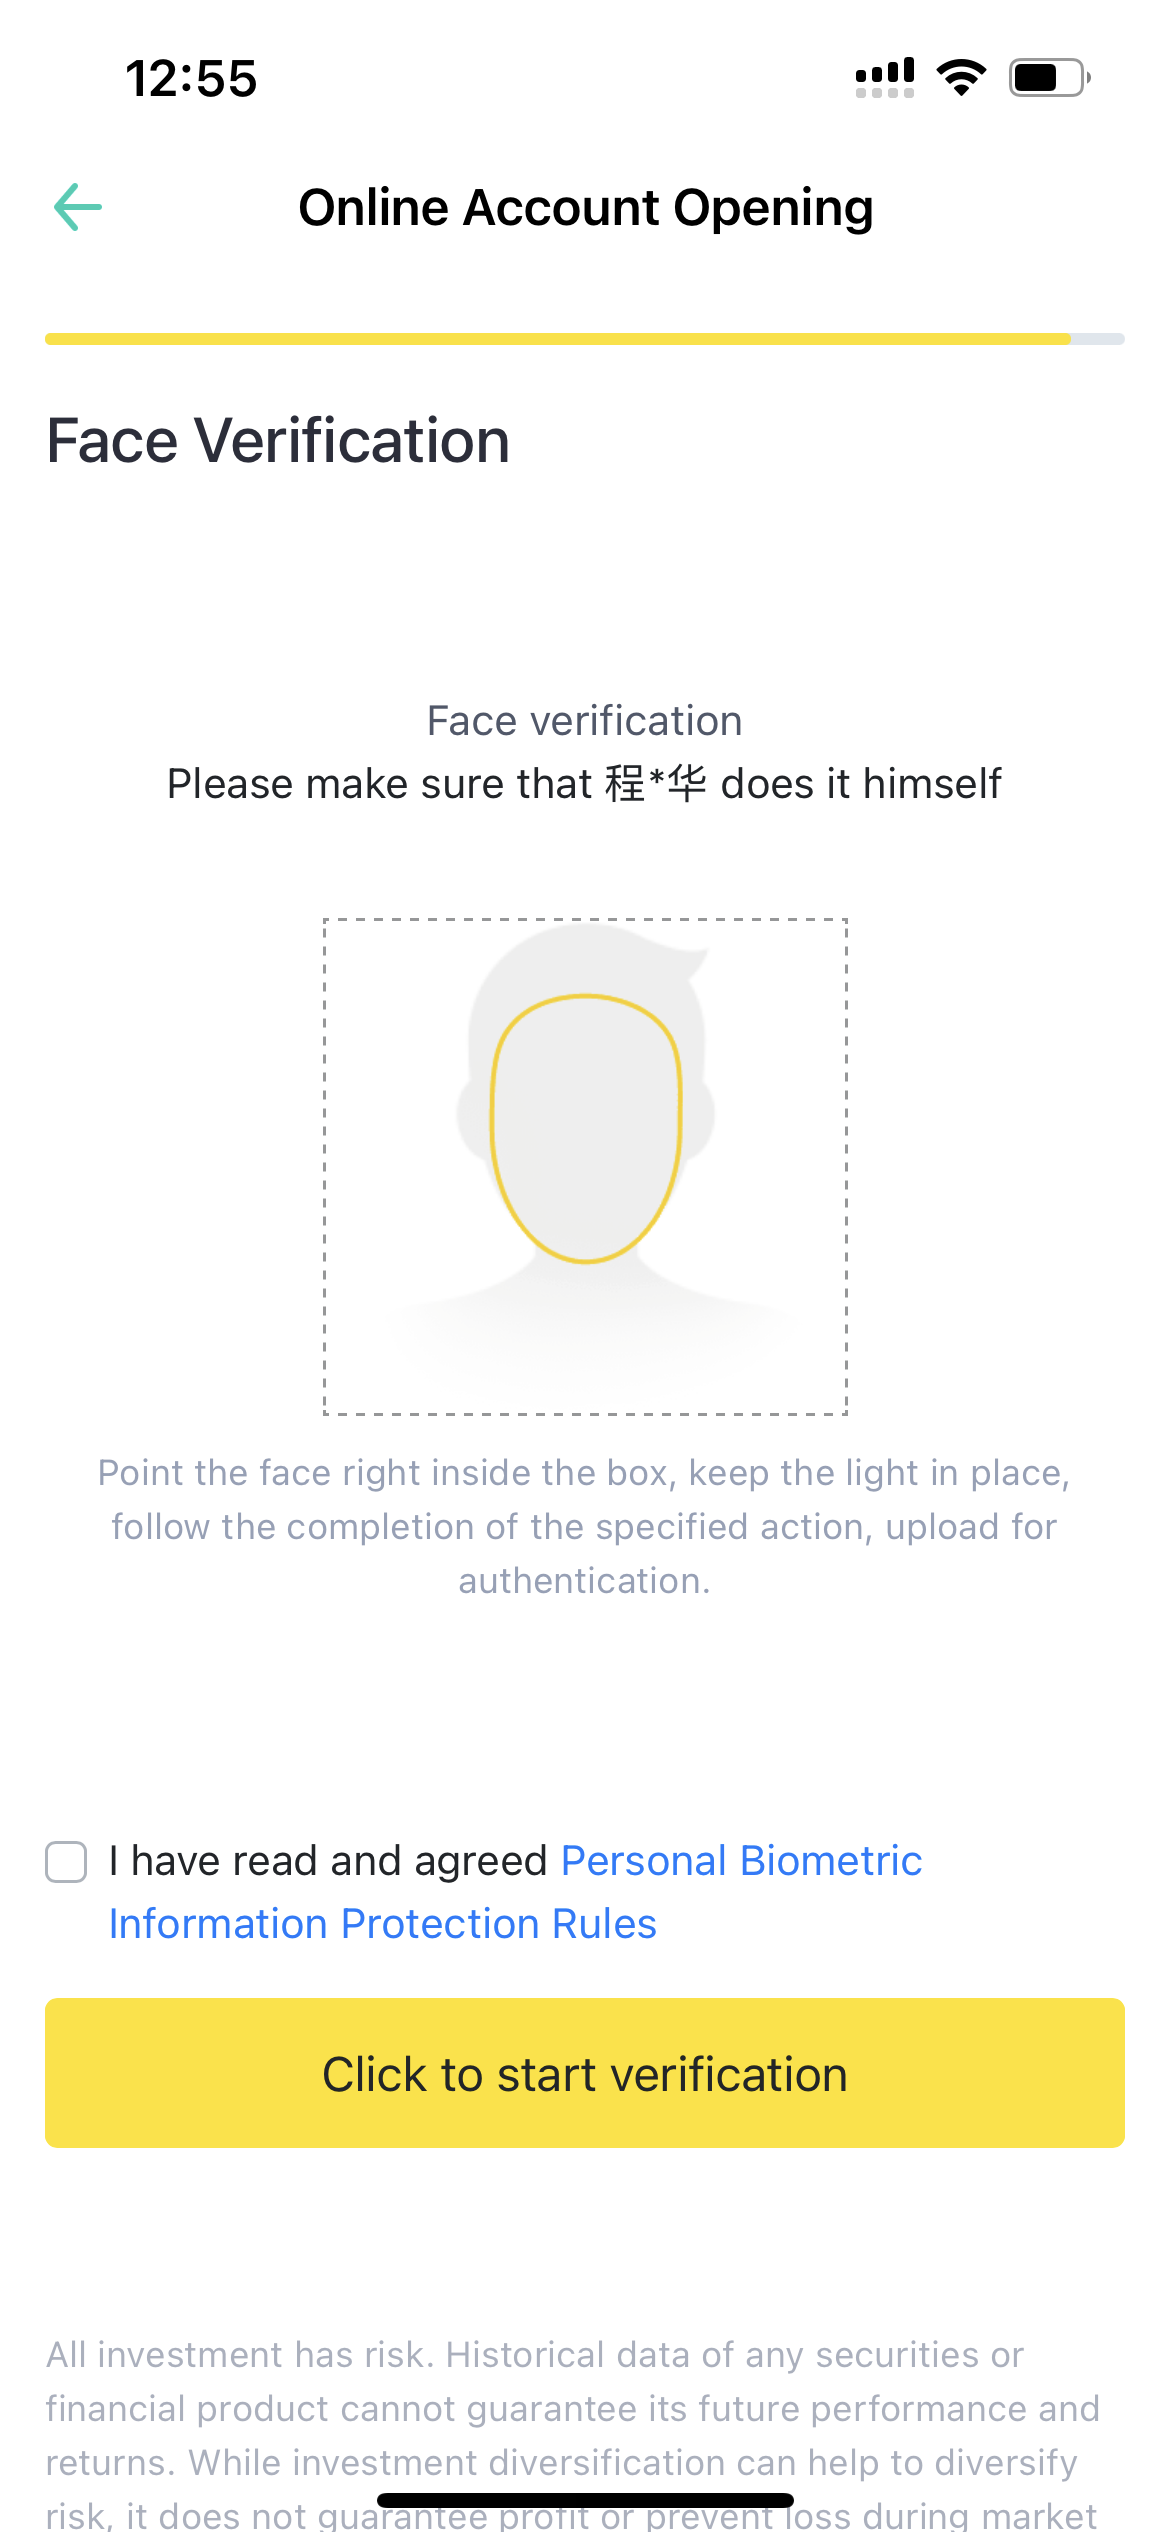Tap the green back arrow
The image size is (1170, 2532).
point(78,207)
